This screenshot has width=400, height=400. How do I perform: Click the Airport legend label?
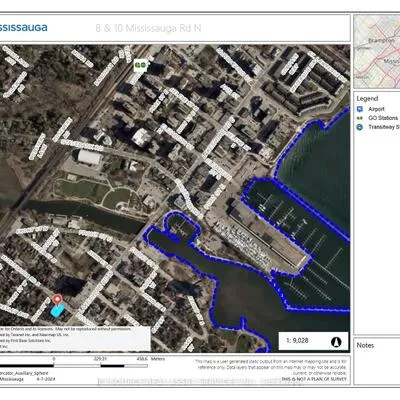tap(376, 109)
